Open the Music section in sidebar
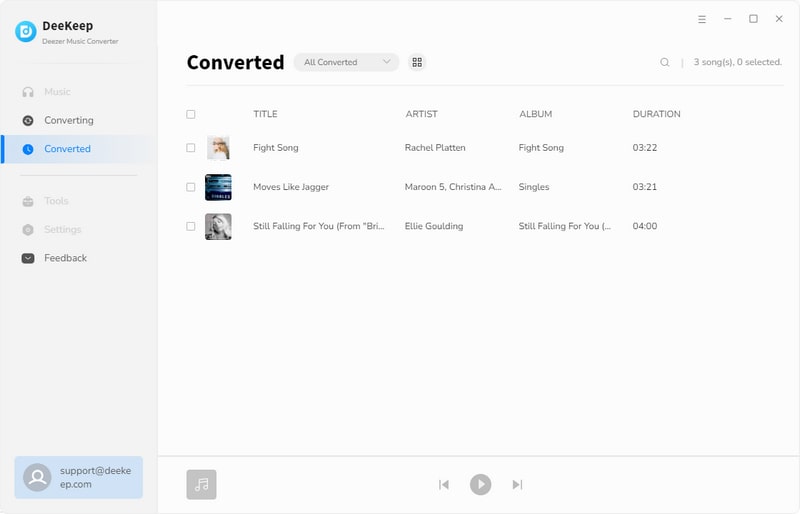 click(57, 92)
